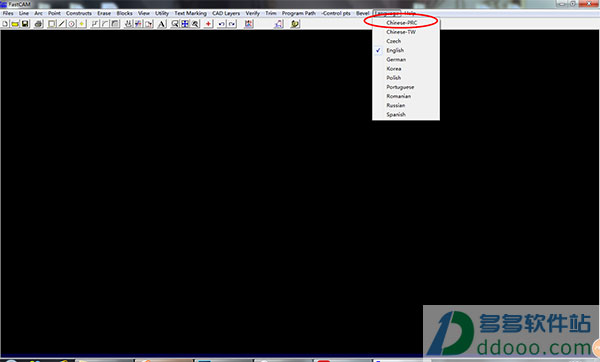Click the blue zoom-extents icon
Viewport: 600px width, 362px height.
click(x=185, y=24)
